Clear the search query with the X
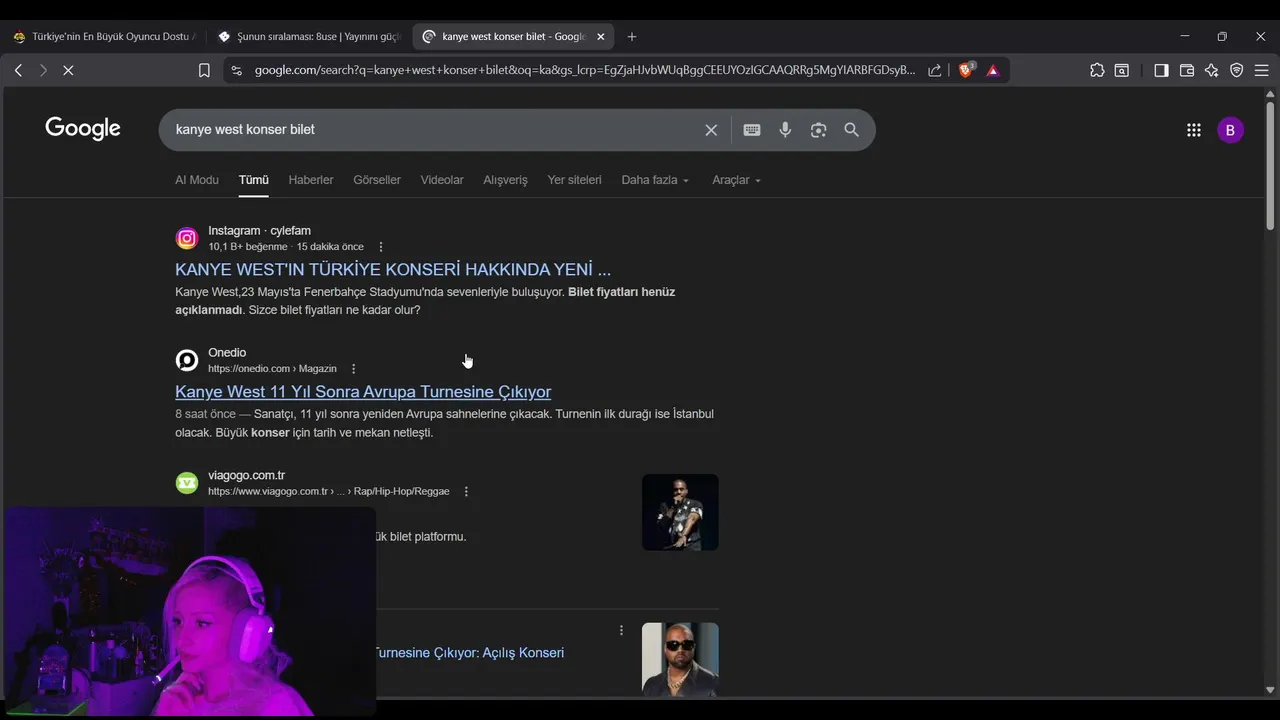Image resolution: width=1280 pixels, height=720 pixels. [x=711, y=130]
